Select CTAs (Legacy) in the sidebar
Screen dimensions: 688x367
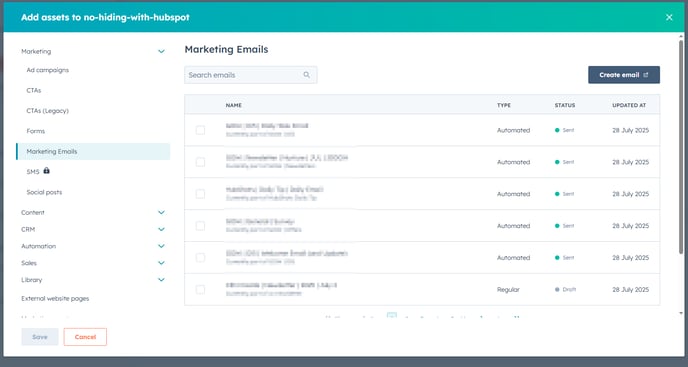click(47, 111)
